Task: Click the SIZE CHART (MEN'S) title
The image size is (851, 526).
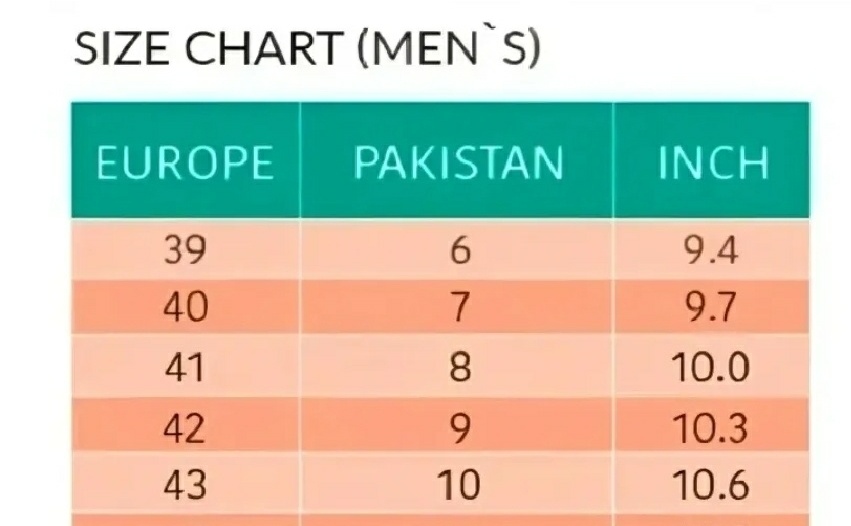Action: point(307,49)
